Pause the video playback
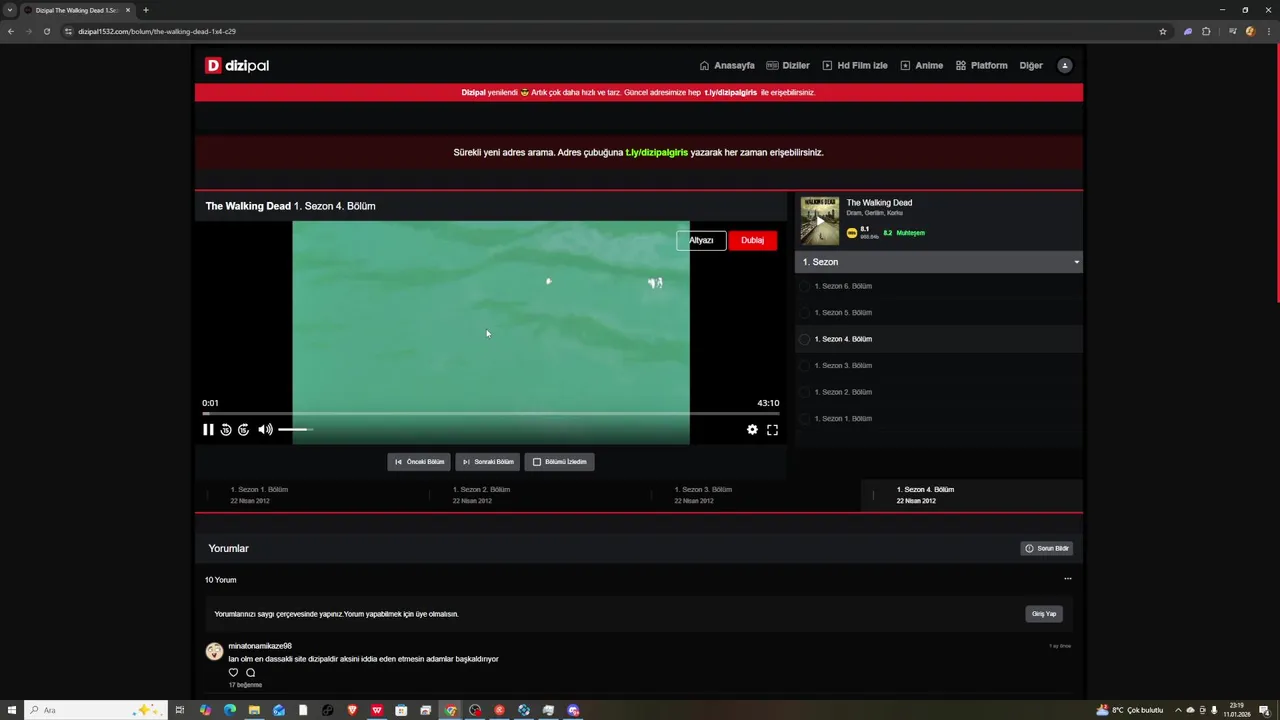1280x720 pixels. (208, 430)
